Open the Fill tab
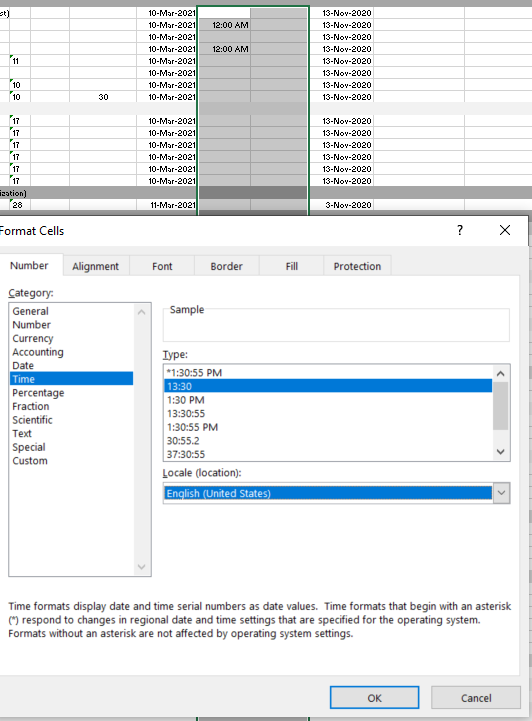 (292, 266)
